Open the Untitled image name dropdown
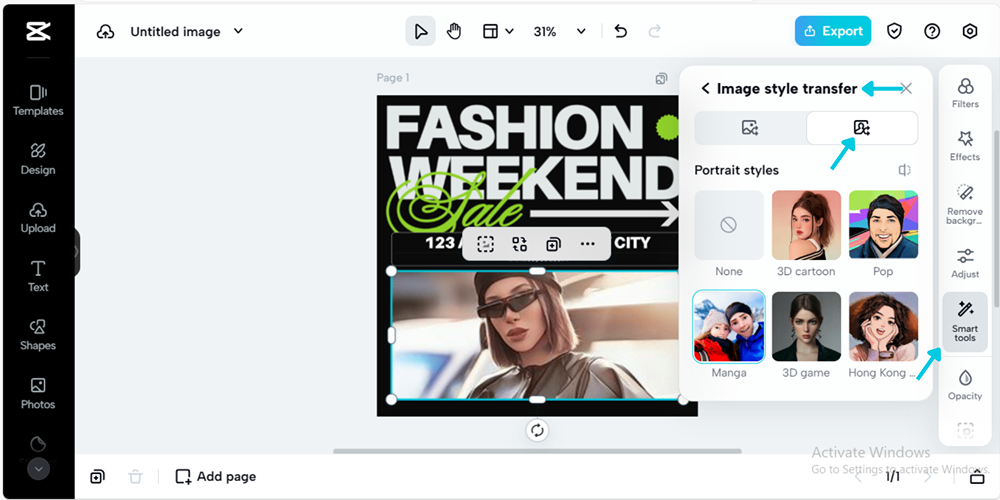 [238, 31]
